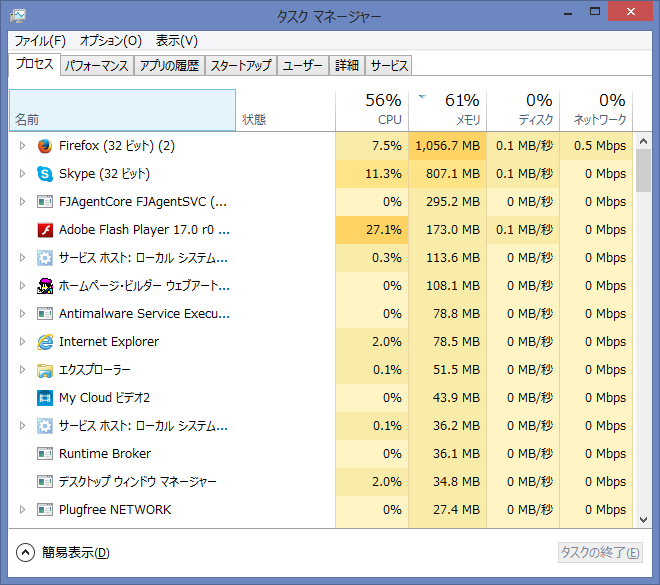Switch to the アプリの履歴 tab
Viewport: 660px width, 585px height.
(169, 66)
